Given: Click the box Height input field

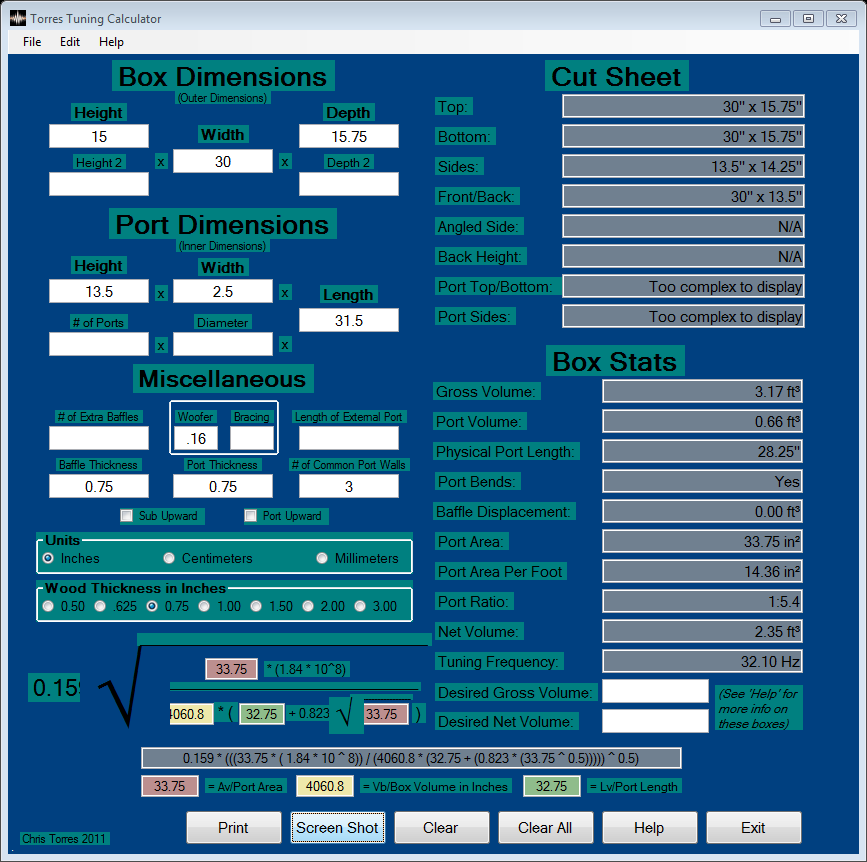Looking at the screenshot, I should (99, 136).
